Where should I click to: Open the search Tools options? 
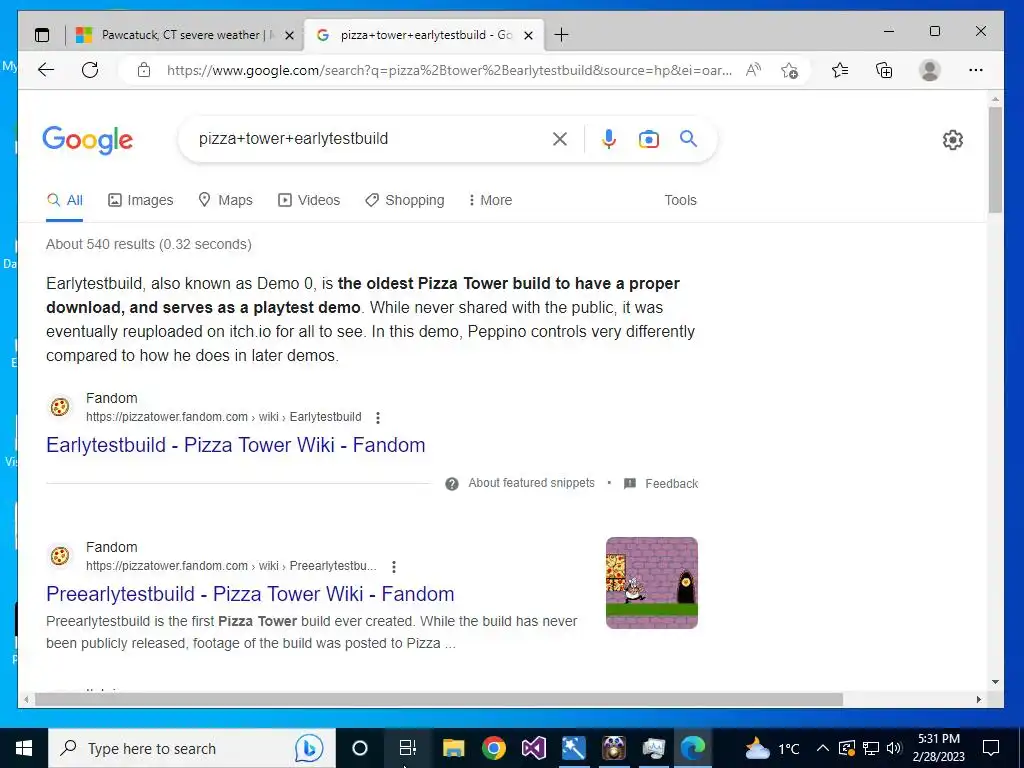(x=680, y=200)
